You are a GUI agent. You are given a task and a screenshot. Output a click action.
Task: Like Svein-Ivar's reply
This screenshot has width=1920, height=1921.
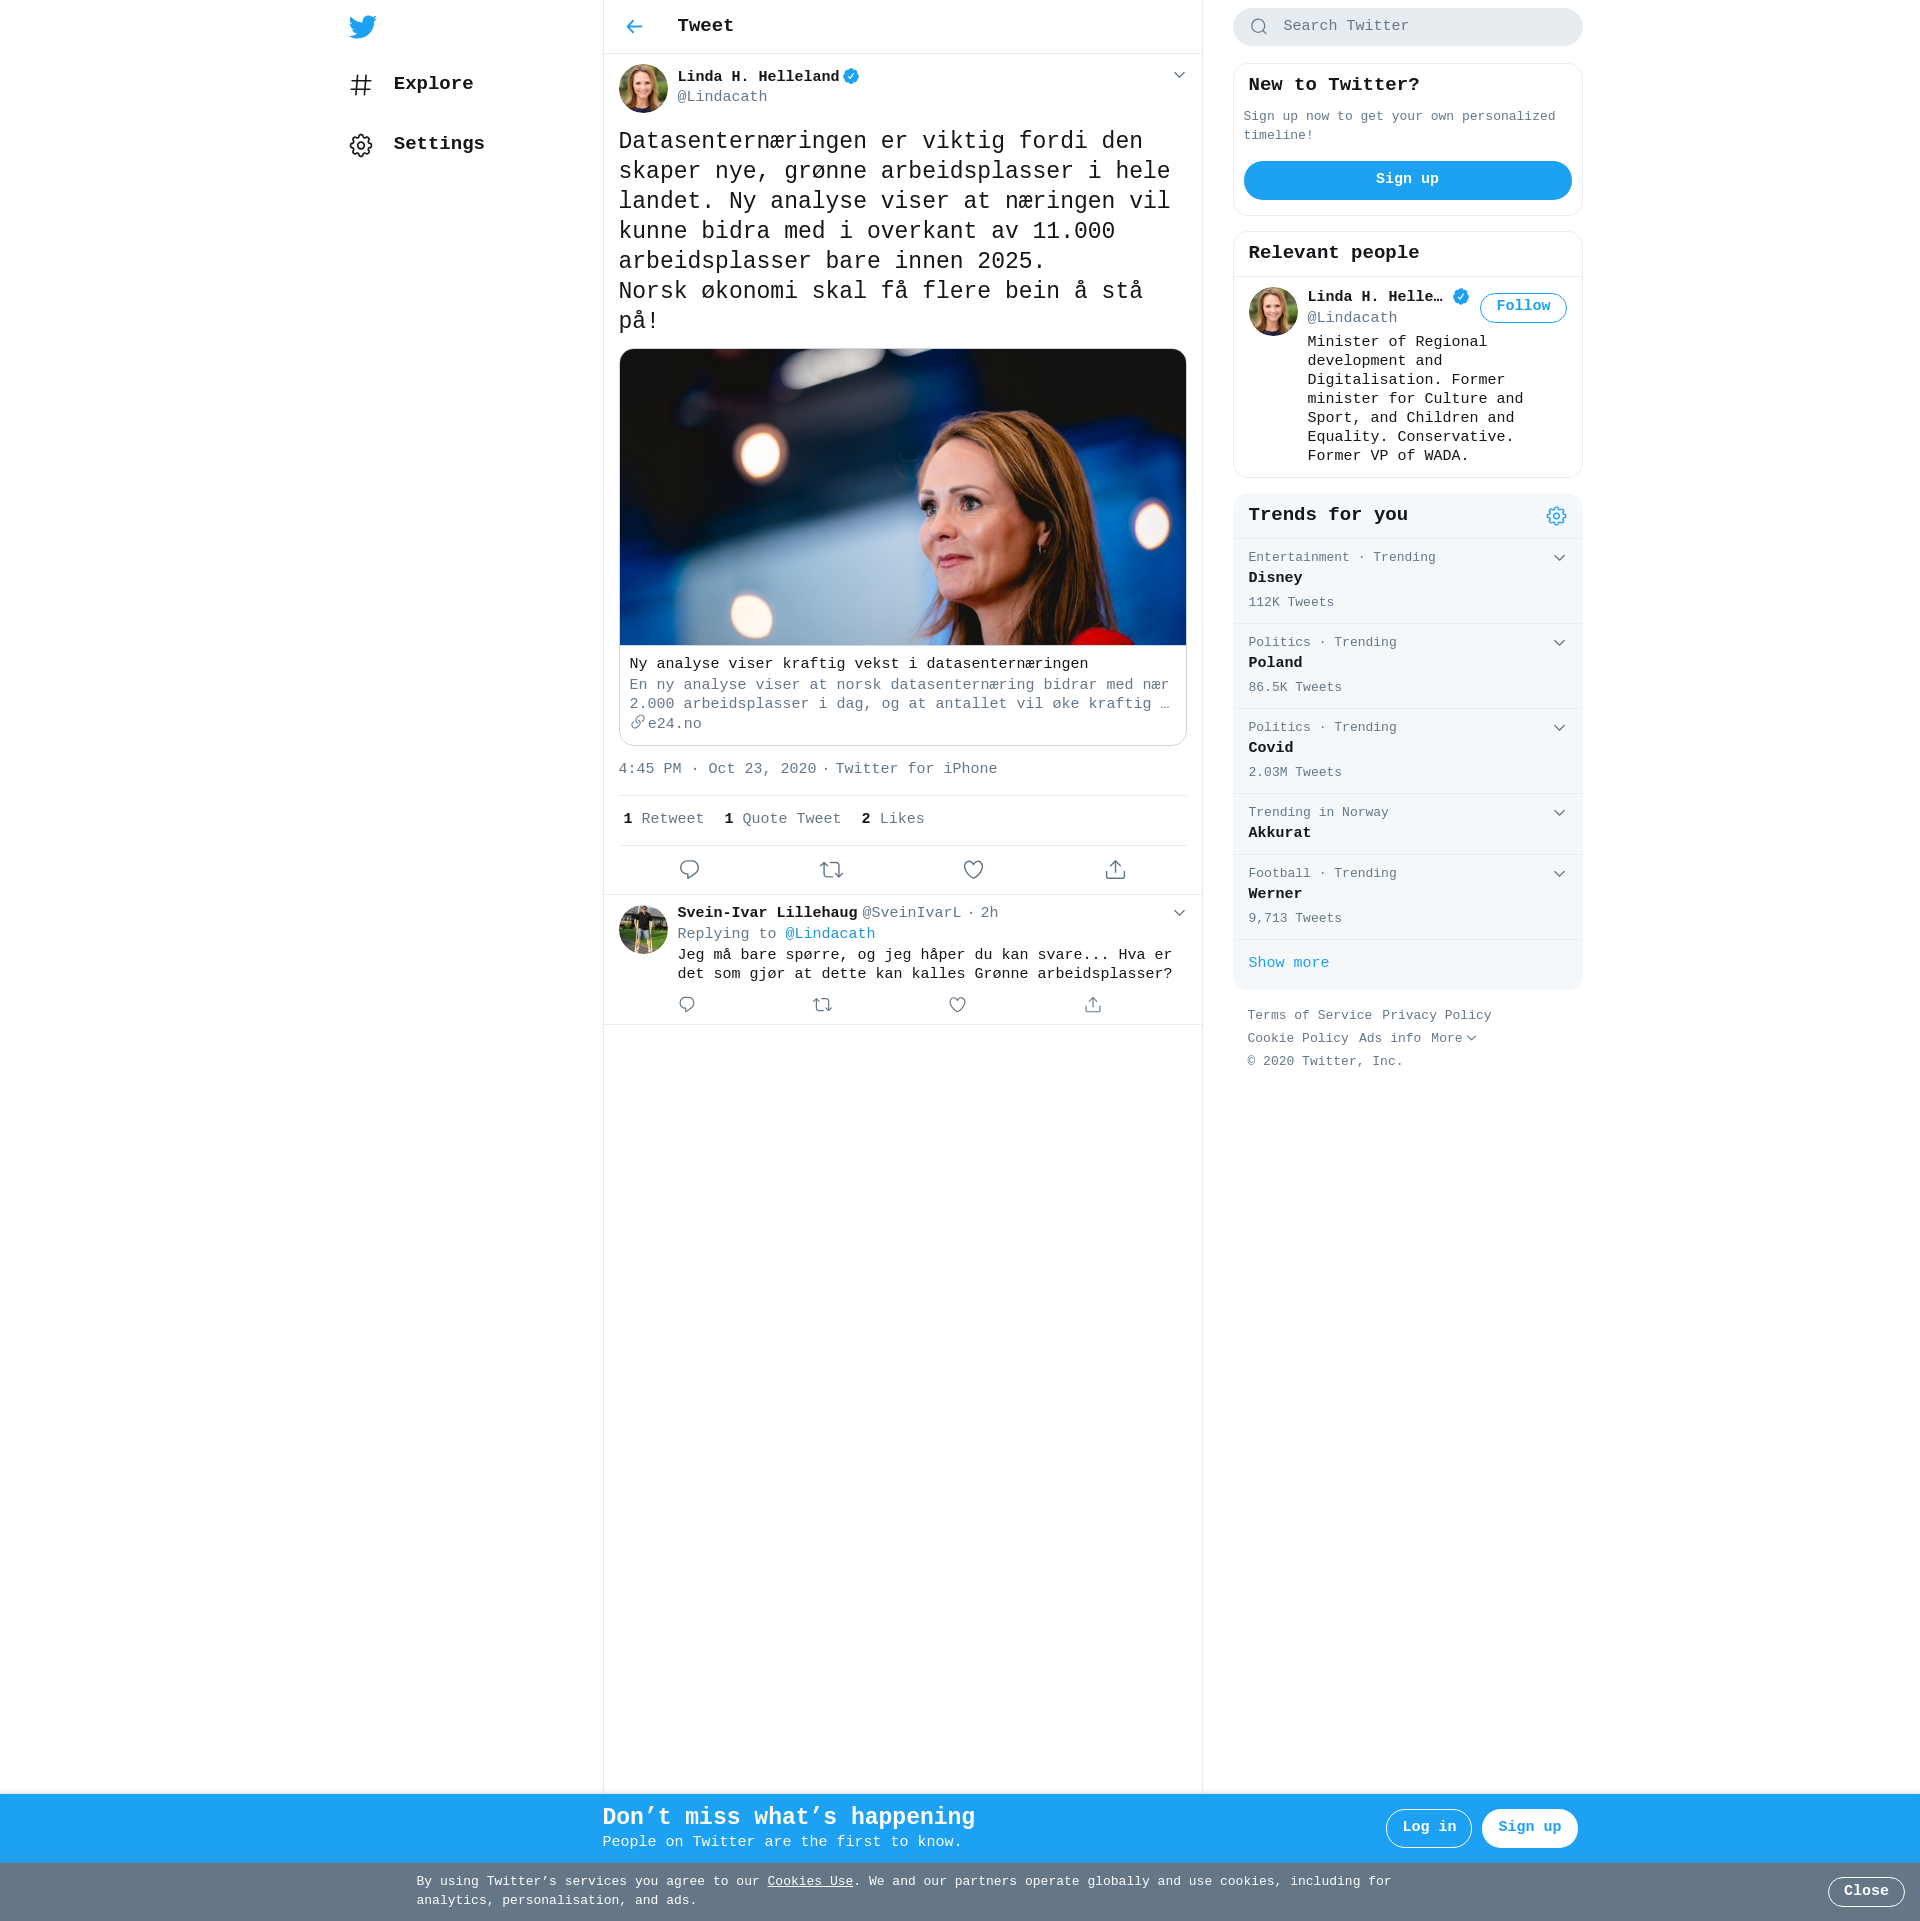(x=958, y=1005)
